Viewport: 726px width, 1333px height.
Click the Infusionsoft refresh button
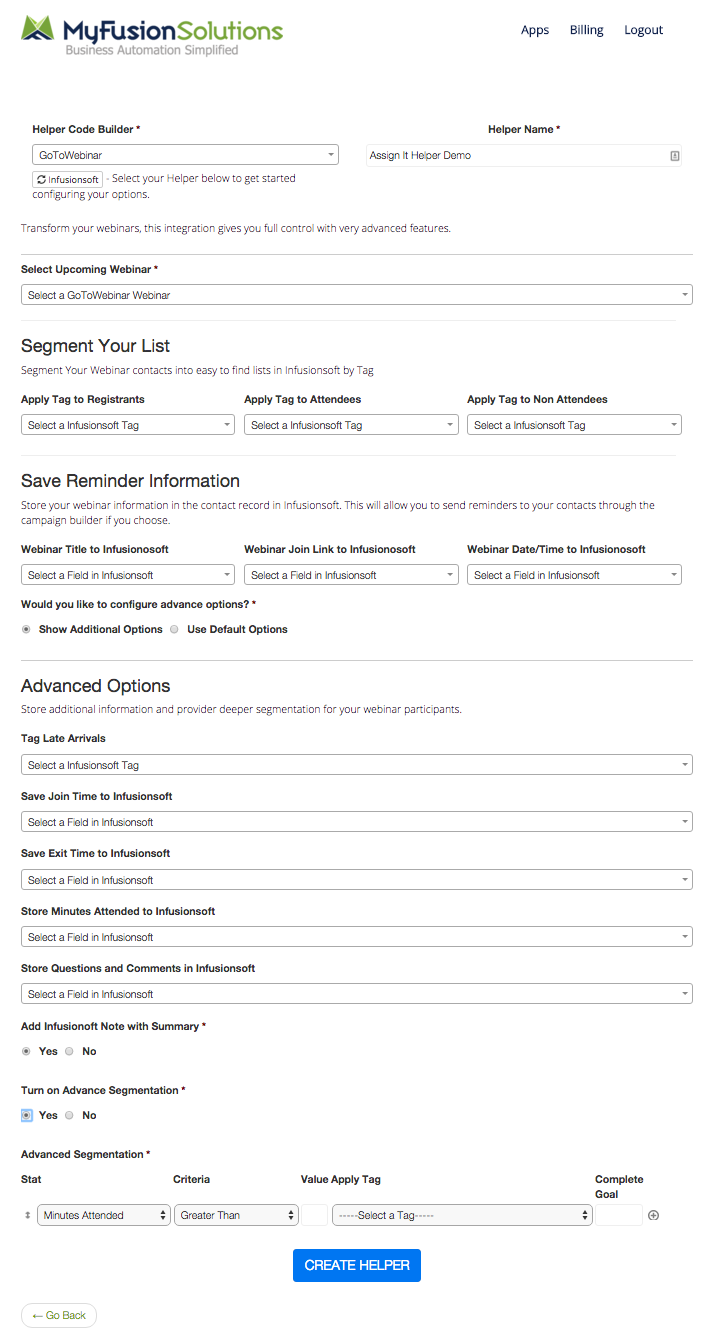pyautogui.click(x=67, y=179)
